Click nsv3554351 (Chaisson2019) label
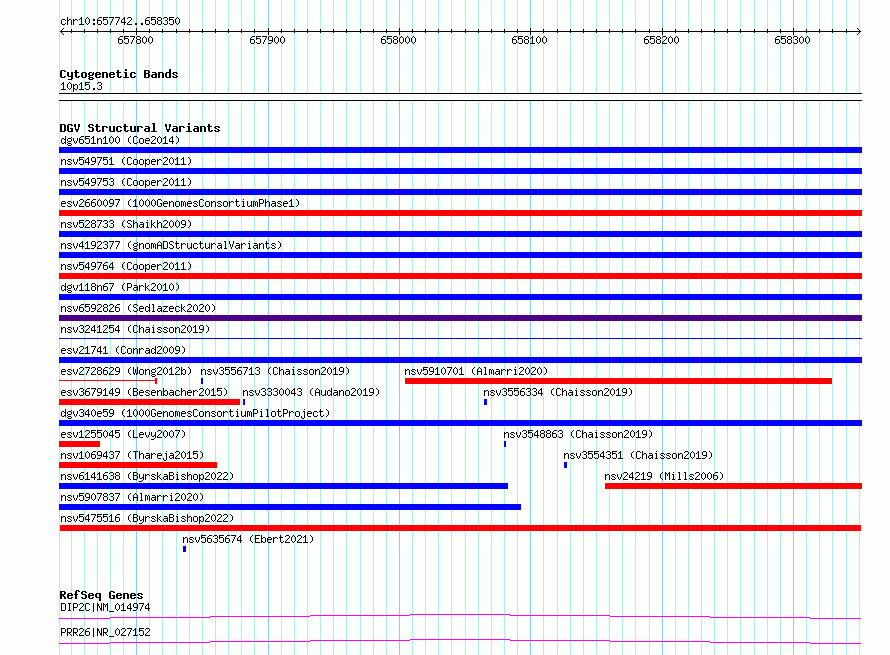This screenshot has height=655, width=890. [x=638, y=455]
